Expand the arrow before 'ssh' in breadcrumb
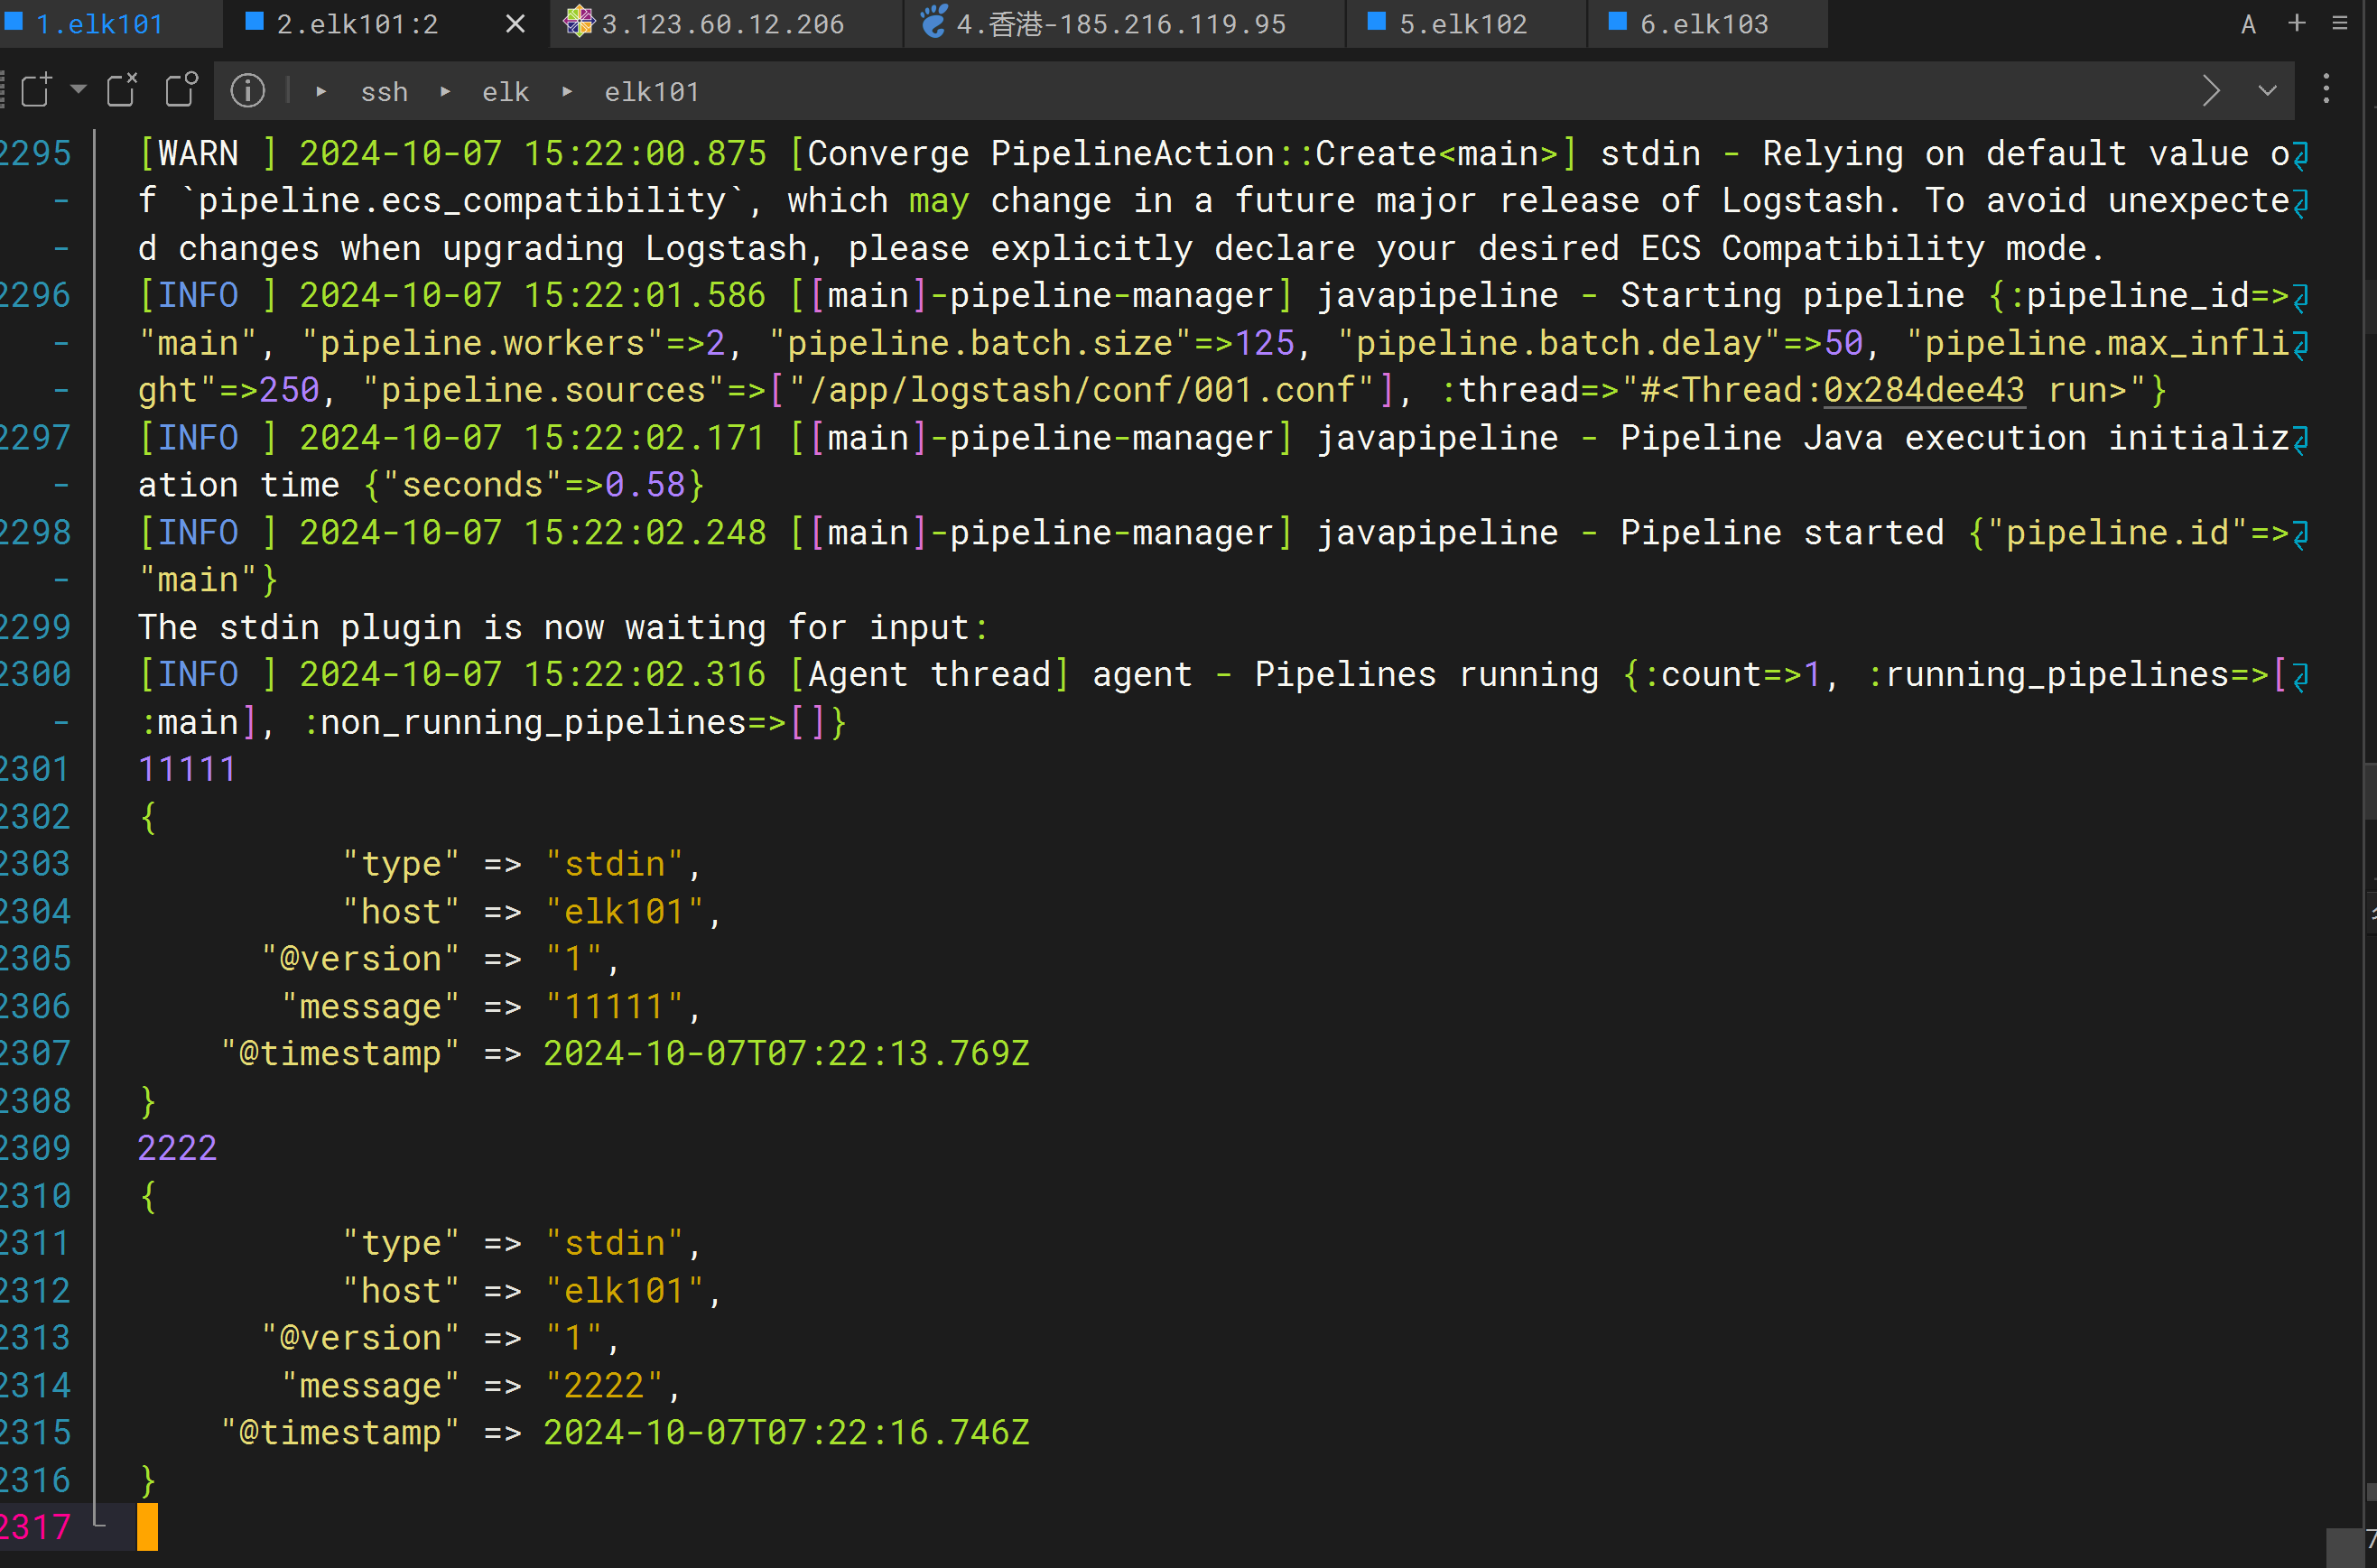This screenshot has height=1568, width=2377. 321,91
